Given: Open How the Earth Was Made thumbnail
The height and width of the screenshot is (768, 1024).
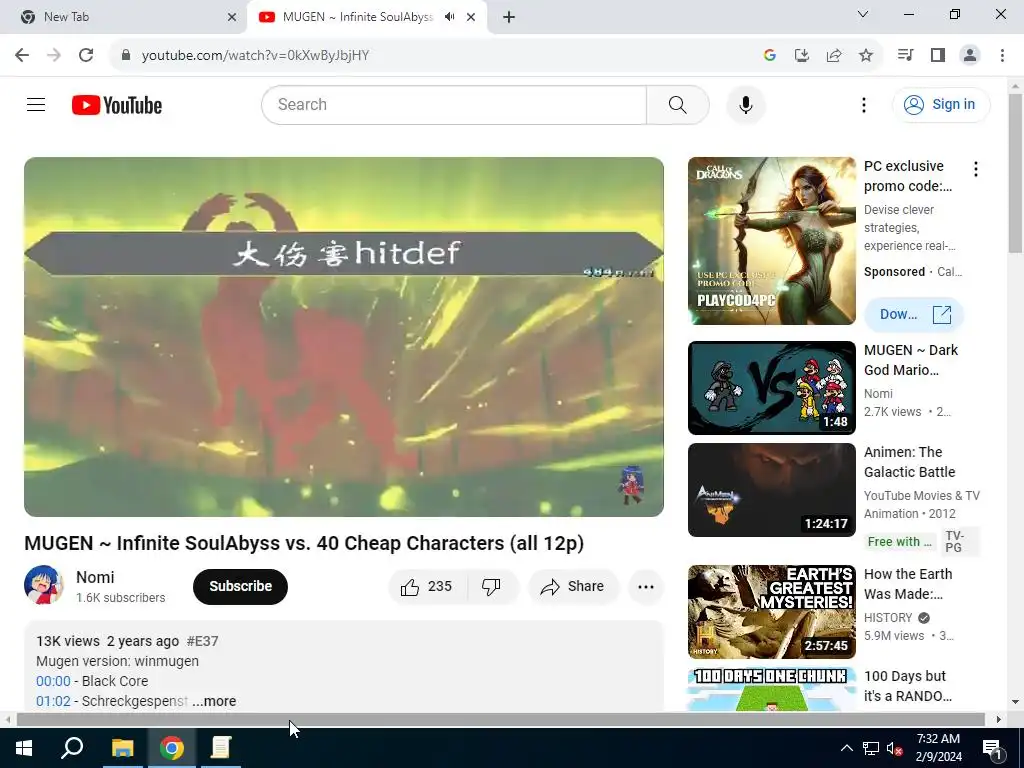Looking at the screenshot, I should click(x=771, y=612).
